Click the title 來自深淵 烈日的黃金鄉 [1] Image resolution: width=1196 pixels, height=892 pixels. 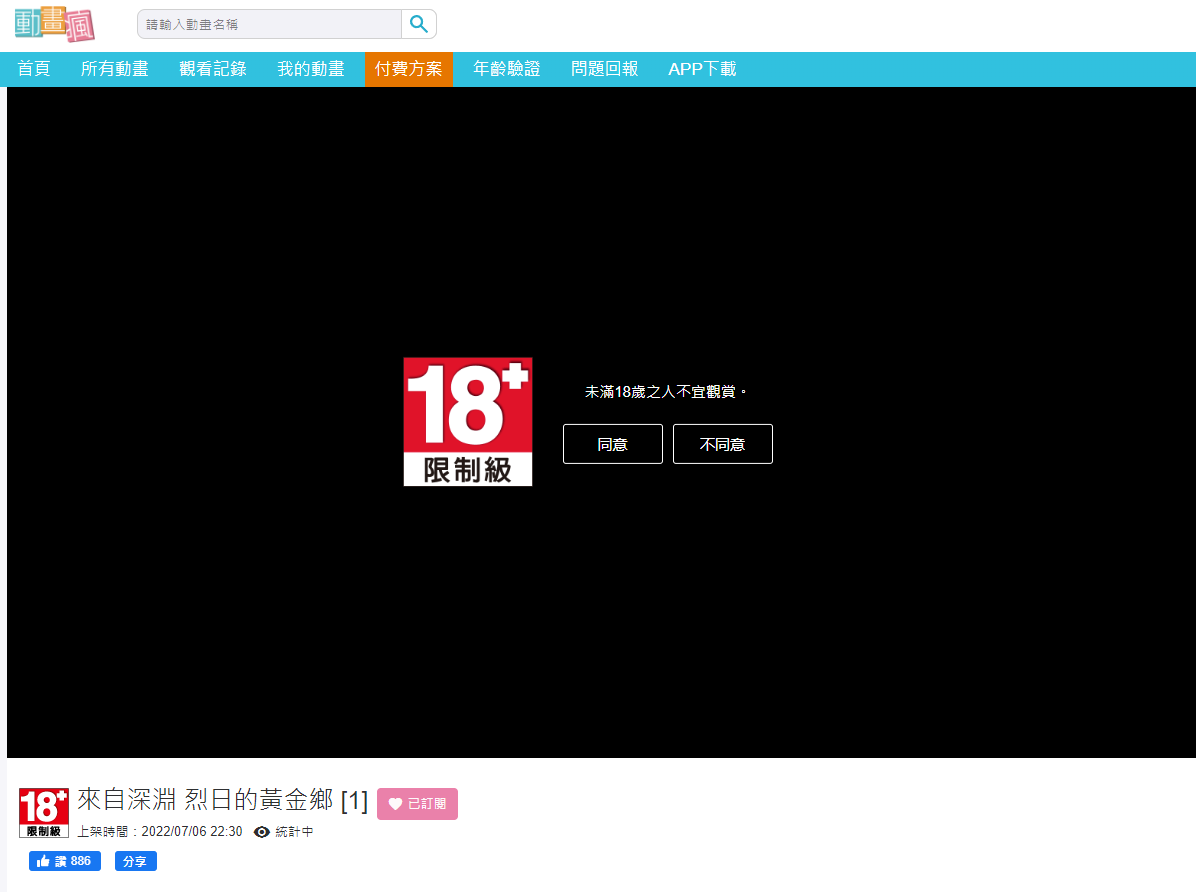coord(223,800)
